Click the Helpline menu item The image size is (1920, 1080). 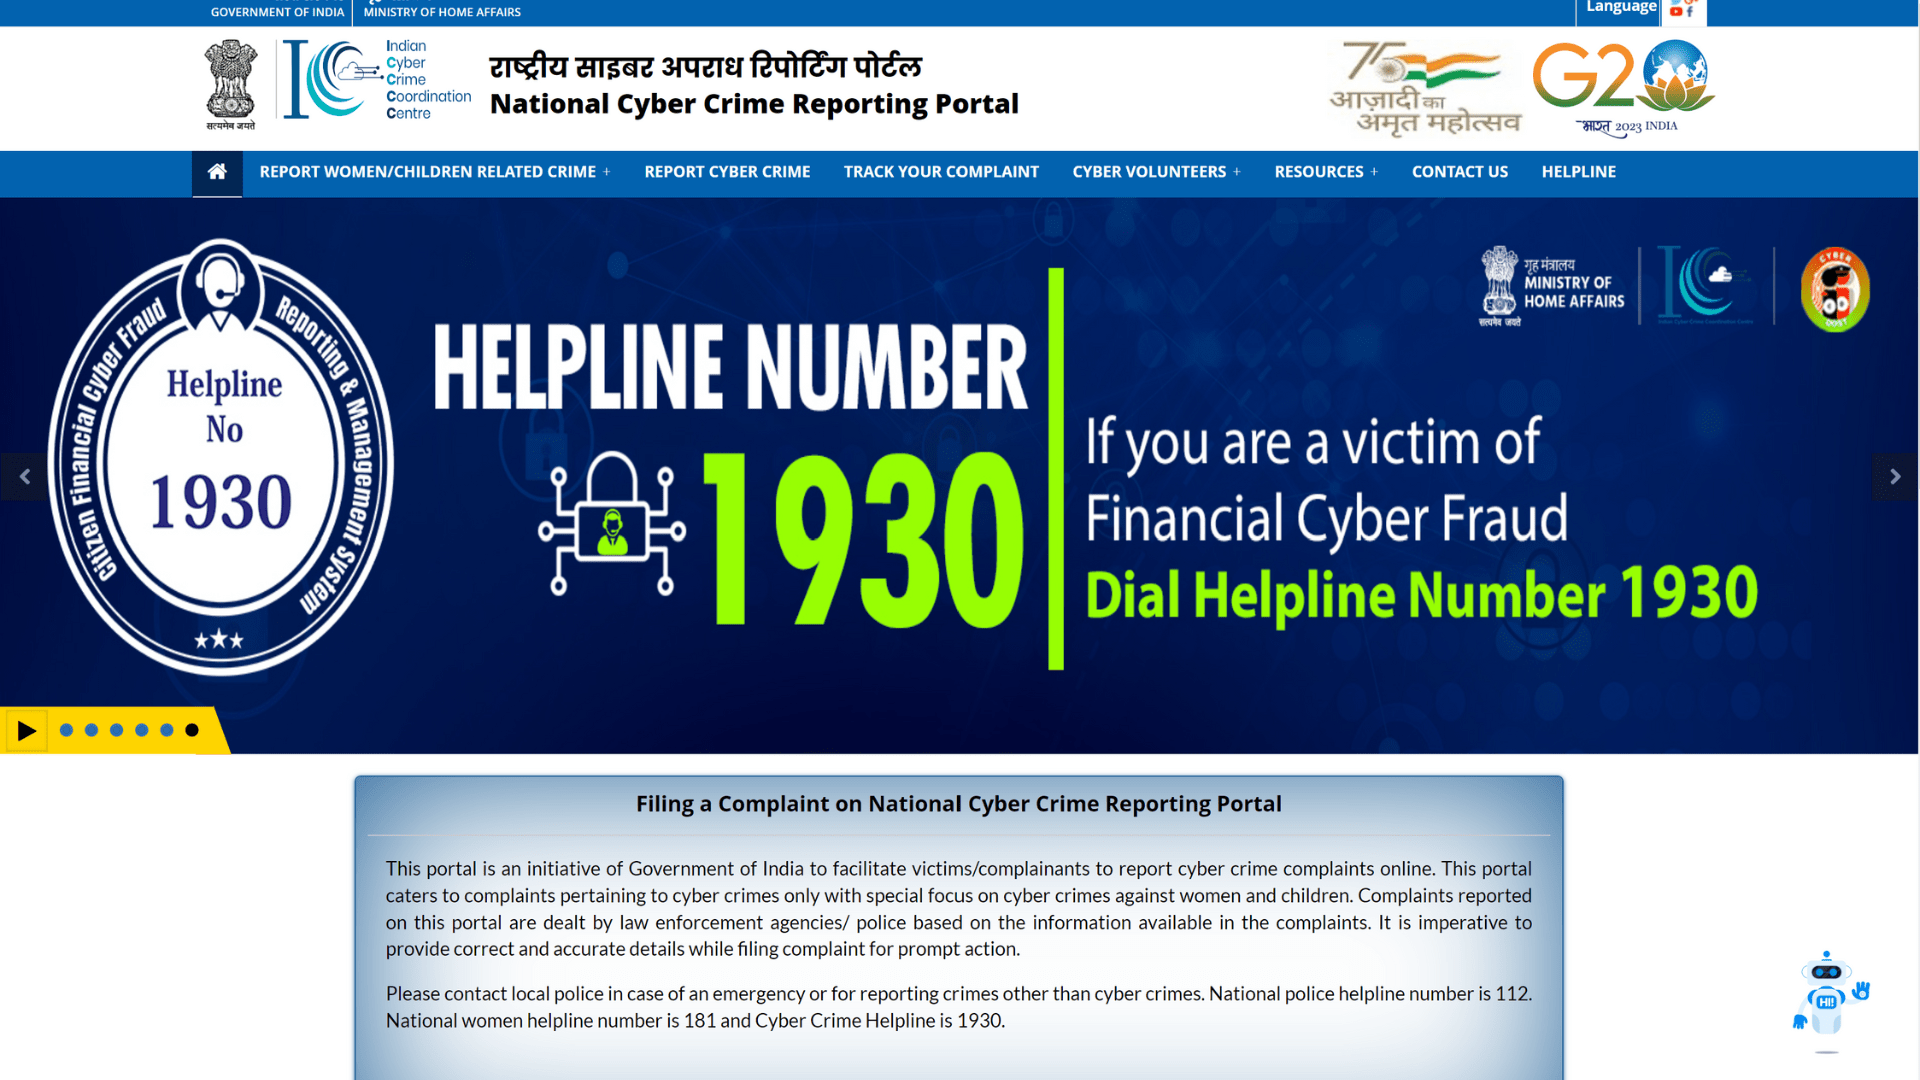click(1578, 171)
